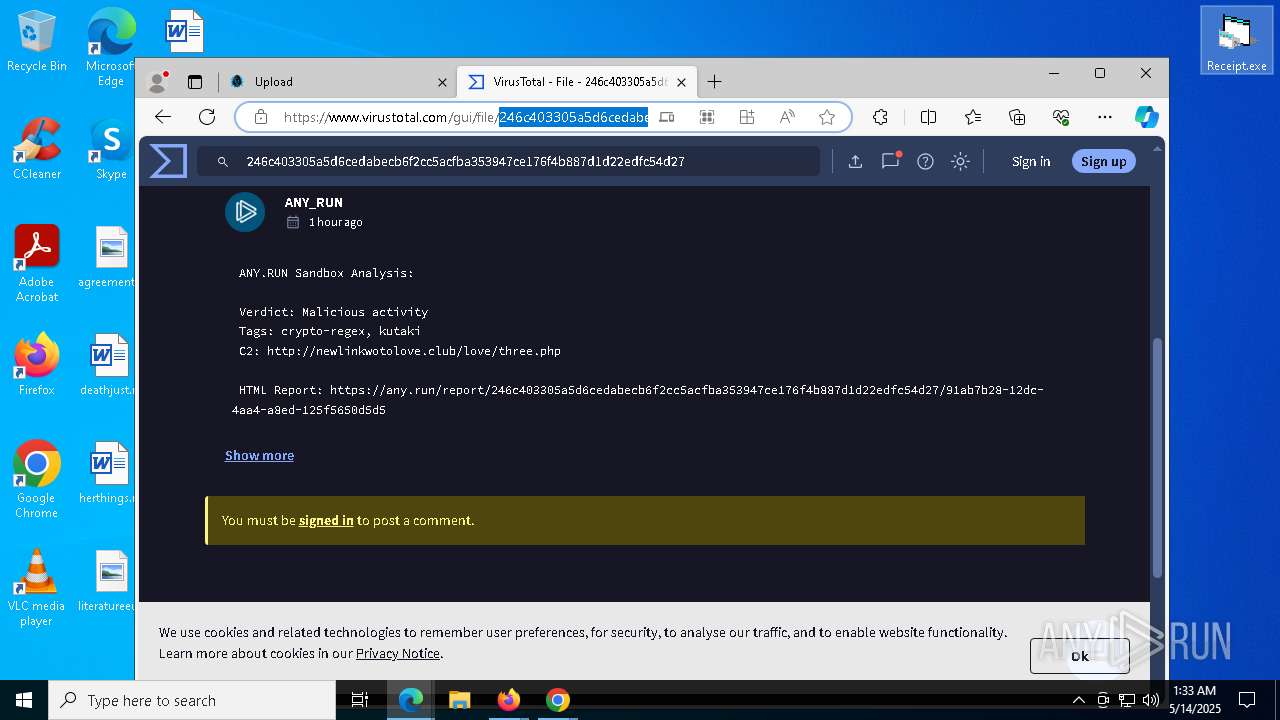The width and height of the screenshot is (1280, 720).
Task: Click the Sign up button
Action: tap(1103, 161)
